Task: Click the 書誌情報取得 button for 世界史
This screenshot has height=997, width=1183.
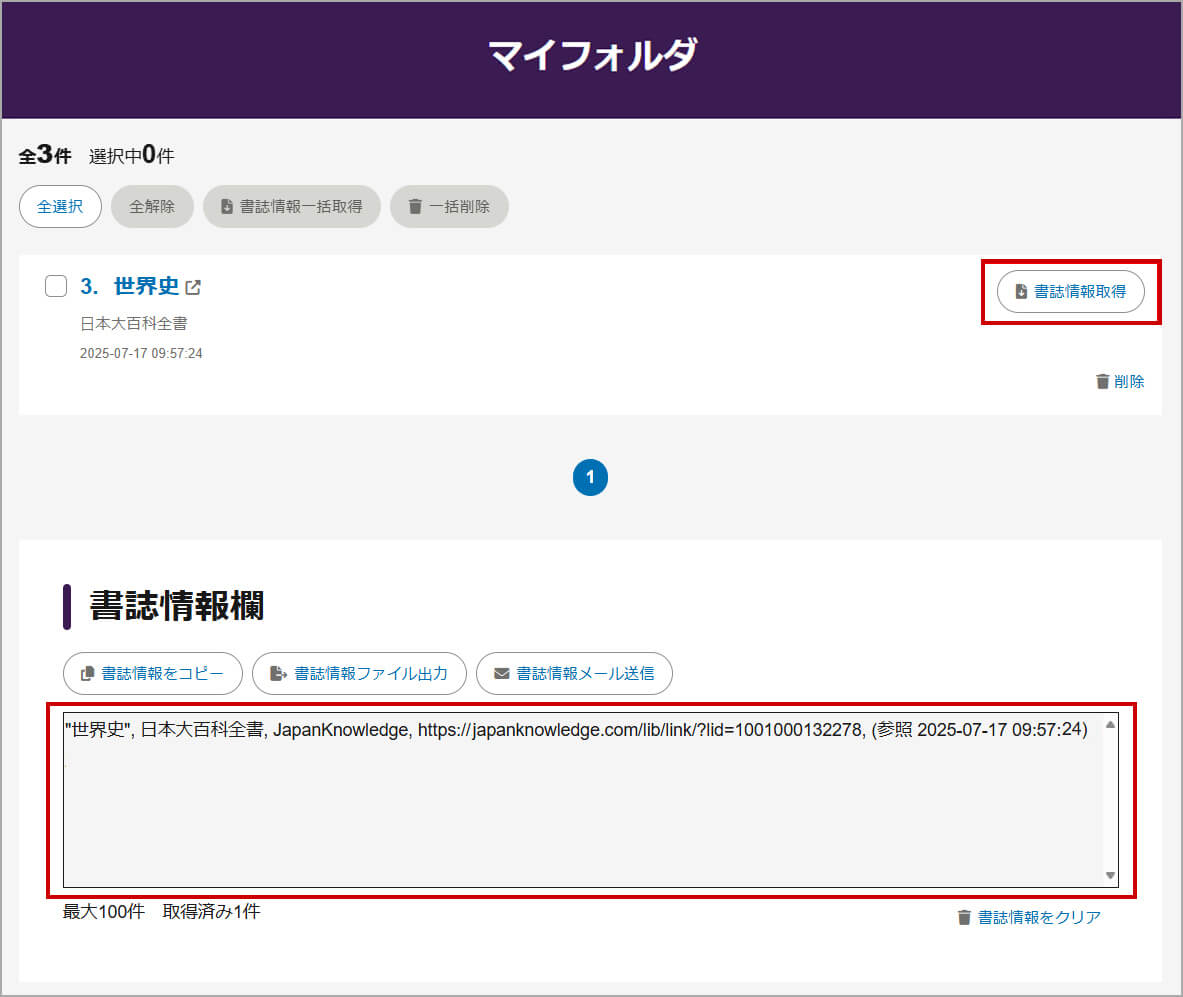Action: pos(1071,291)
